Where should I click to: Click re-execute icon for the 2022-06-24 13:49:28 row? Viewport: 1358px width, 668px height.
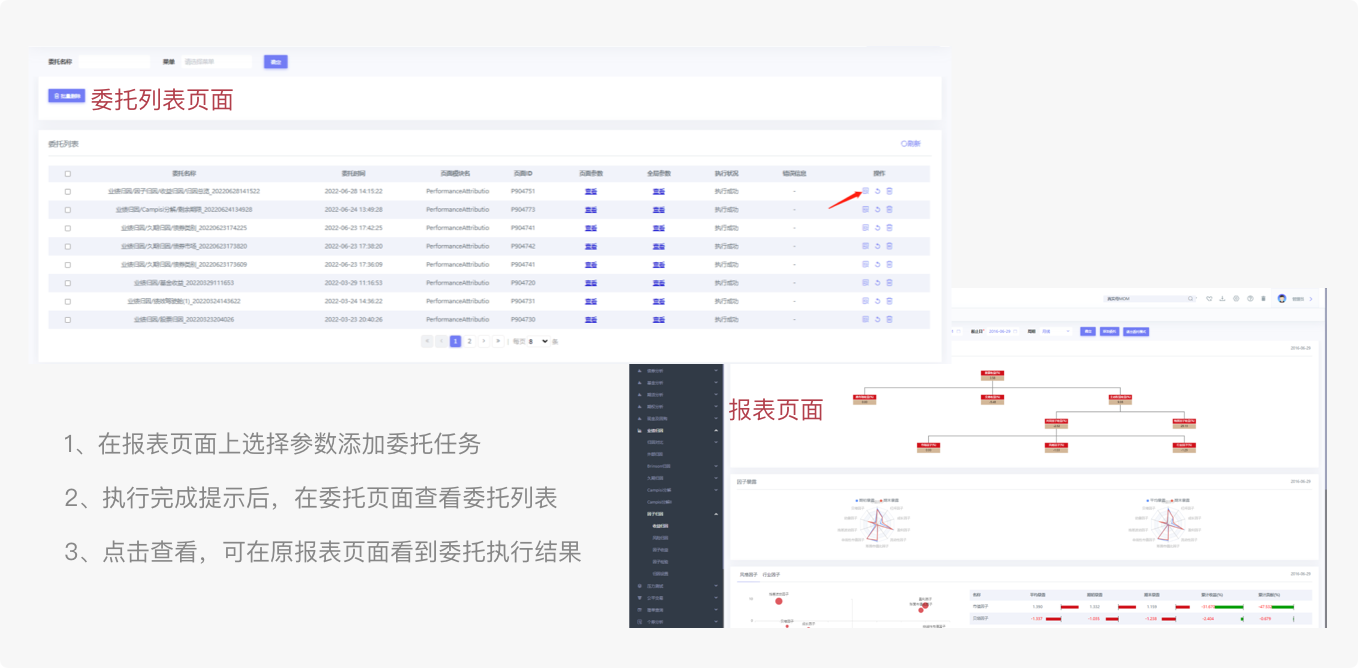(x=878, y=210)
